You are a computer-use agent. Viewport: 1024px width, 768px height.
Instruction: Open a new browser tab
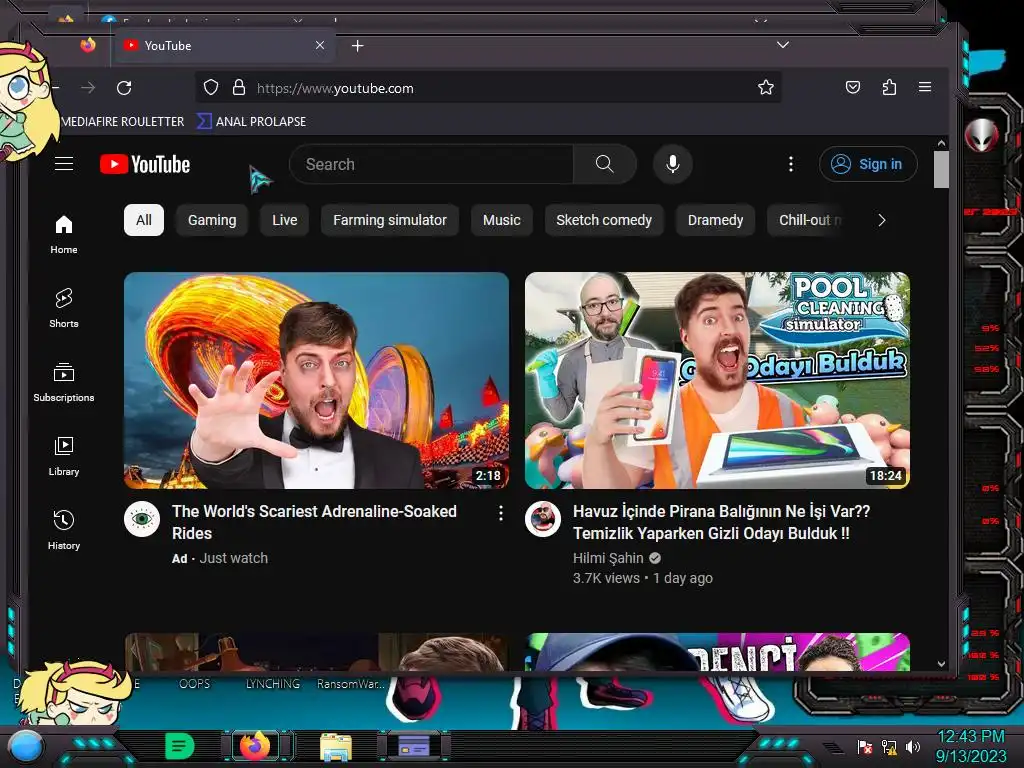[357, 46]
